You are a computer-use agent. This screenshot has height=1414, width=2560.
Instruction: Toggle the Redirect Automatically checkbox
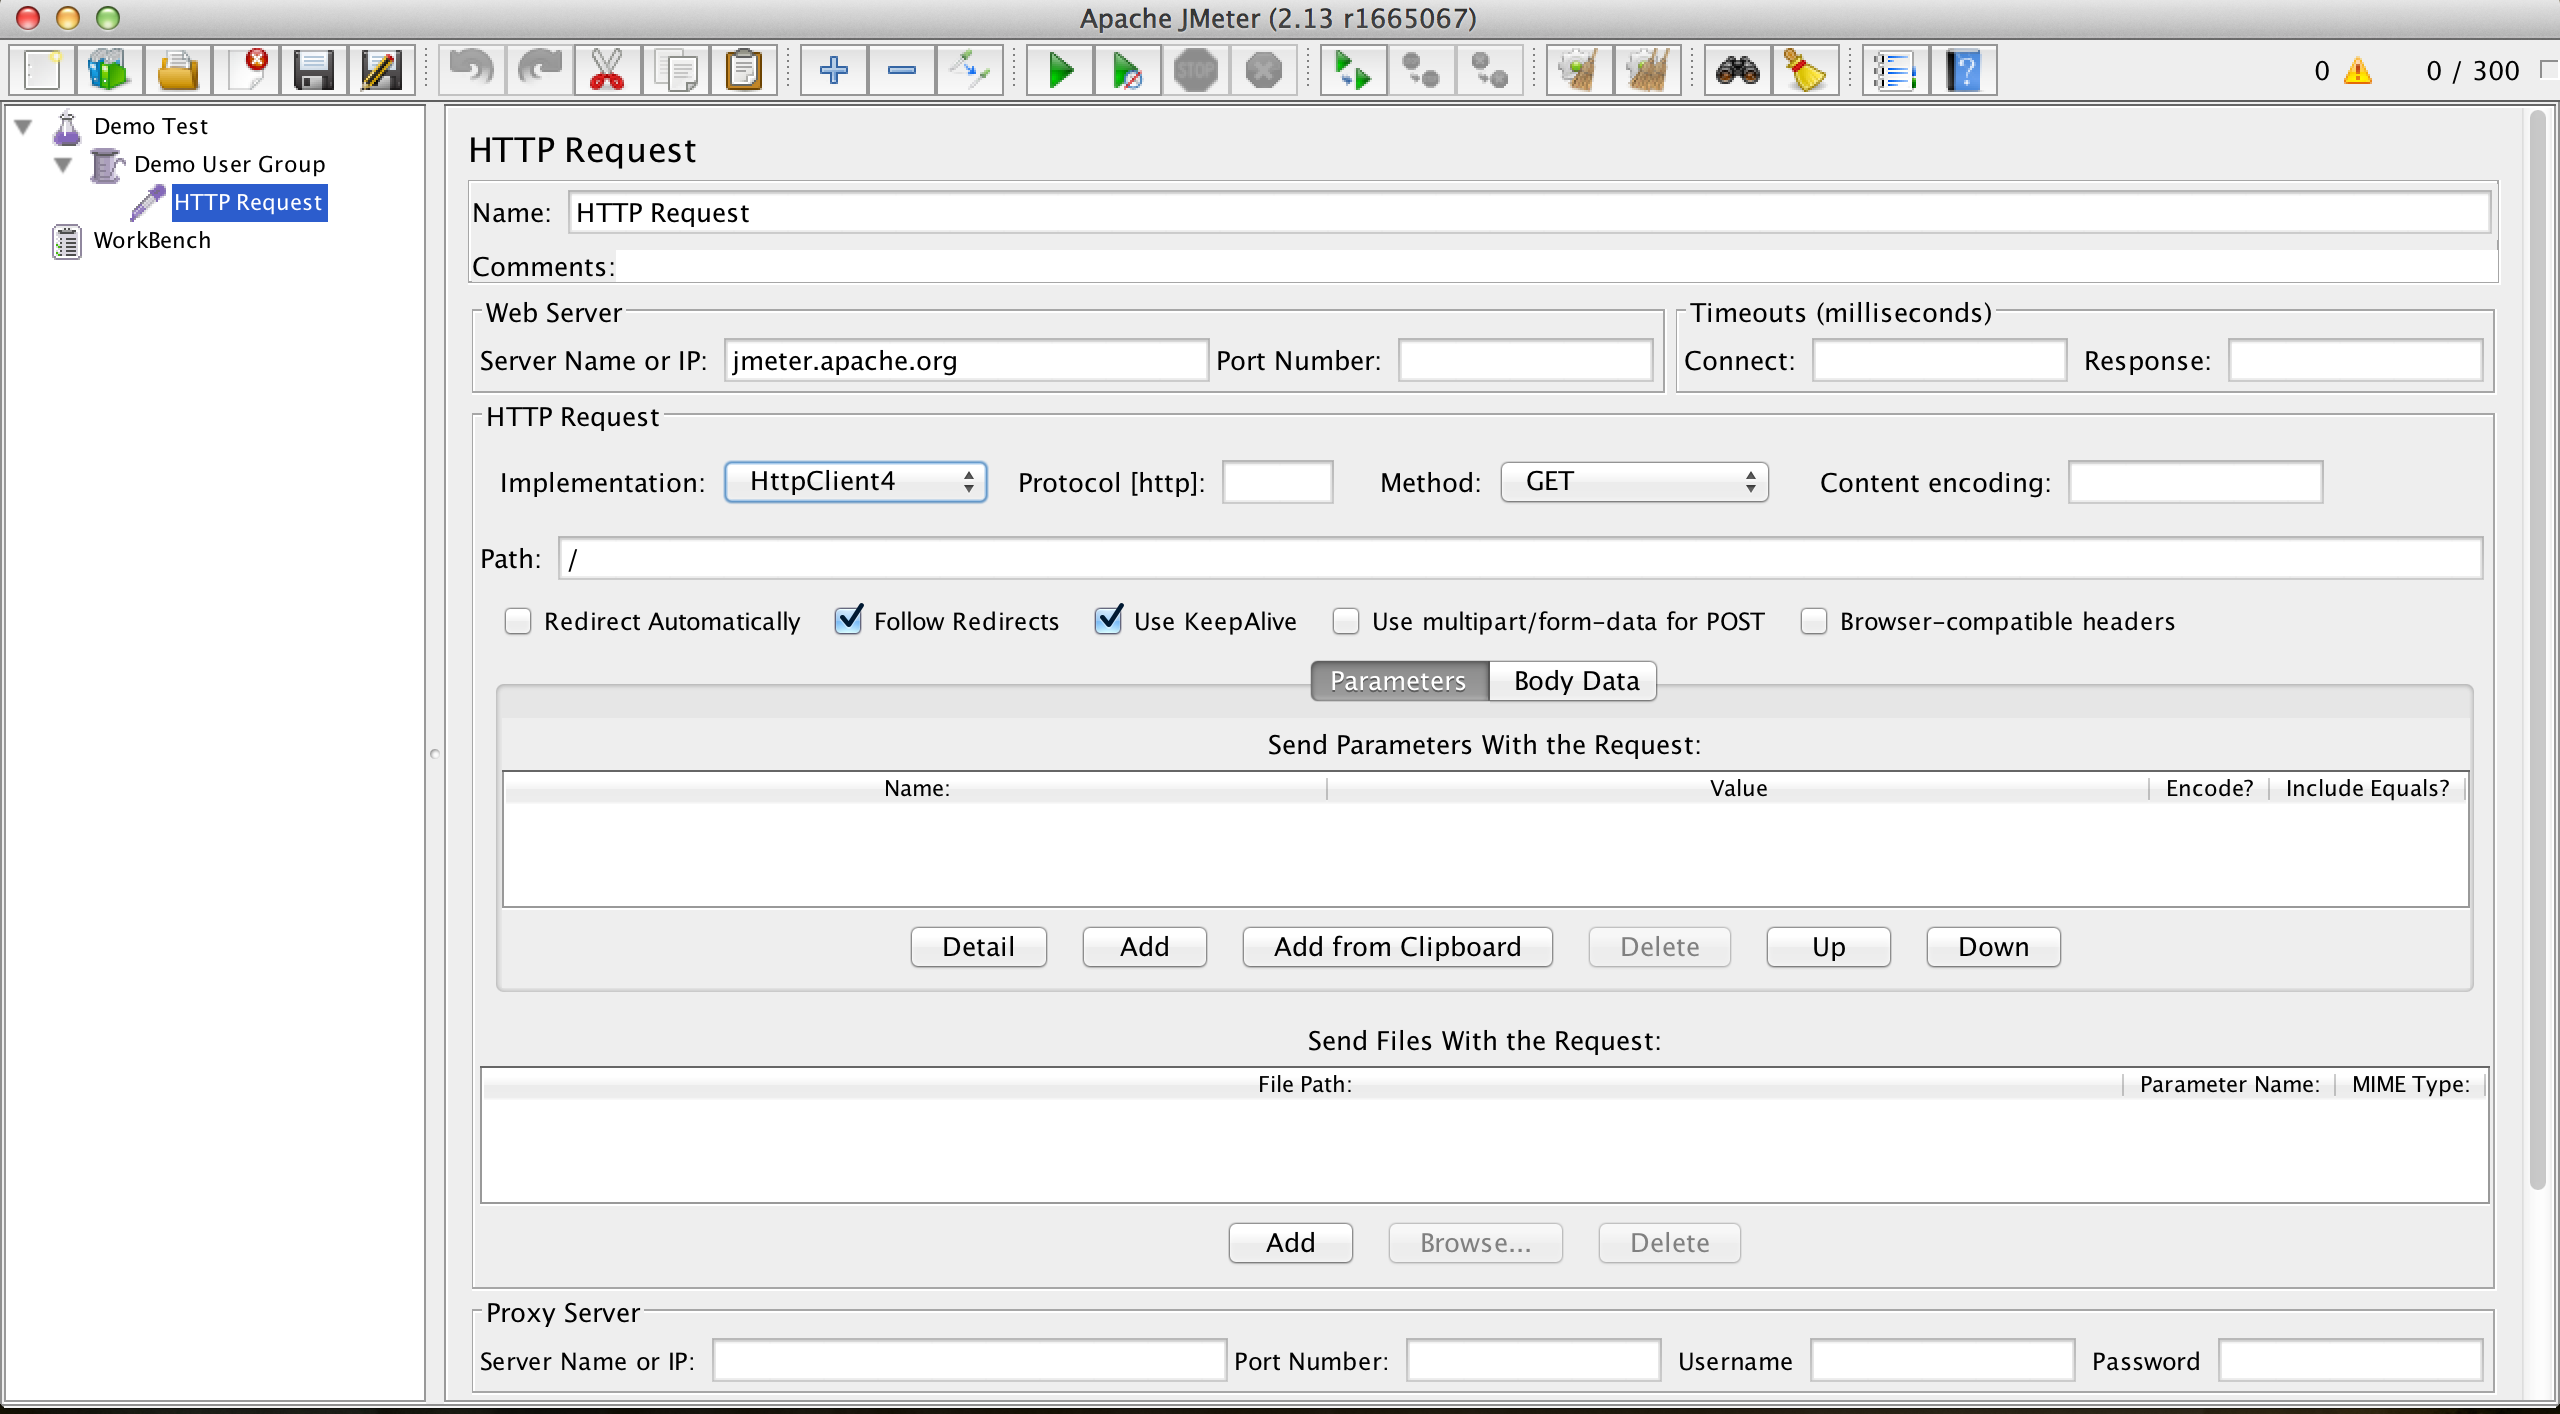click(517, 622)
